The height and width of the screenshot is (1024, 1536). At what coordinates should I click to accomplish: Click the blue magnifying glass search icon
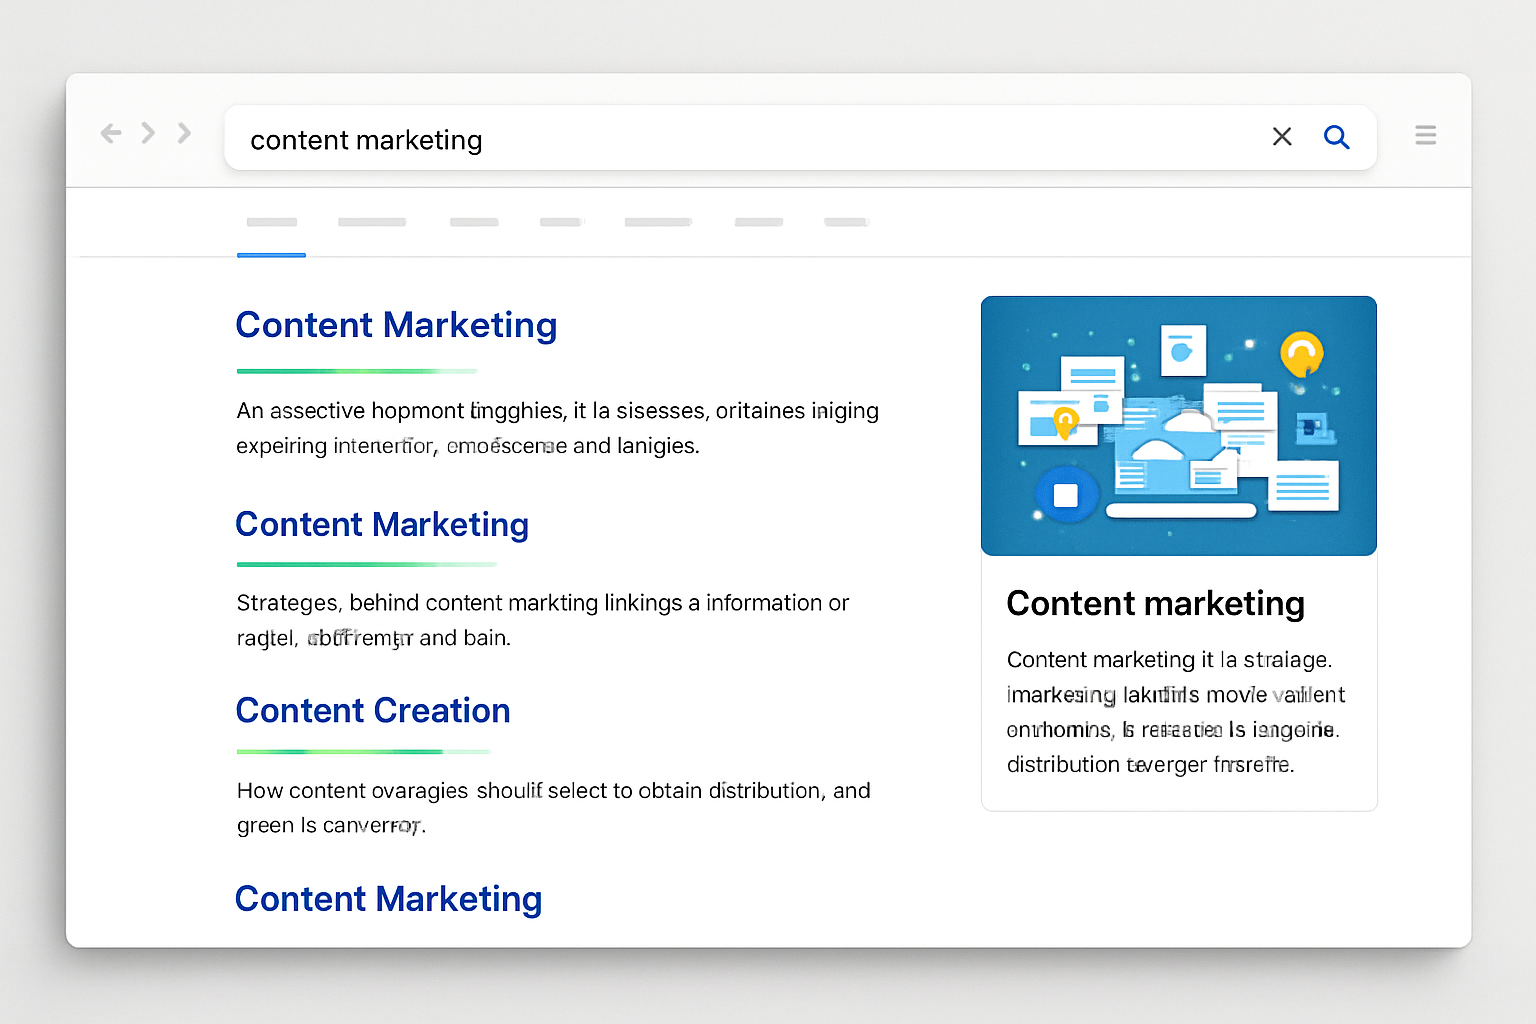pyautogui.click(x=1337, y=137)
